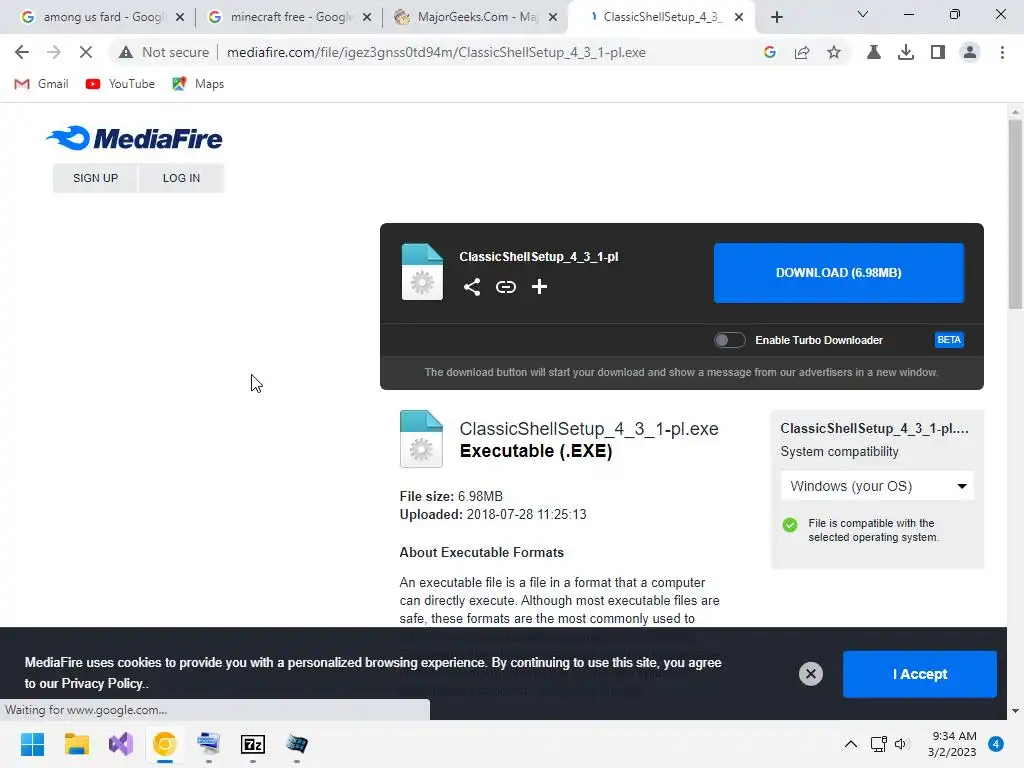Click the scrollbar down arrow
The width and height of the screenshot is (1024, 768).
pos(1015,711)
